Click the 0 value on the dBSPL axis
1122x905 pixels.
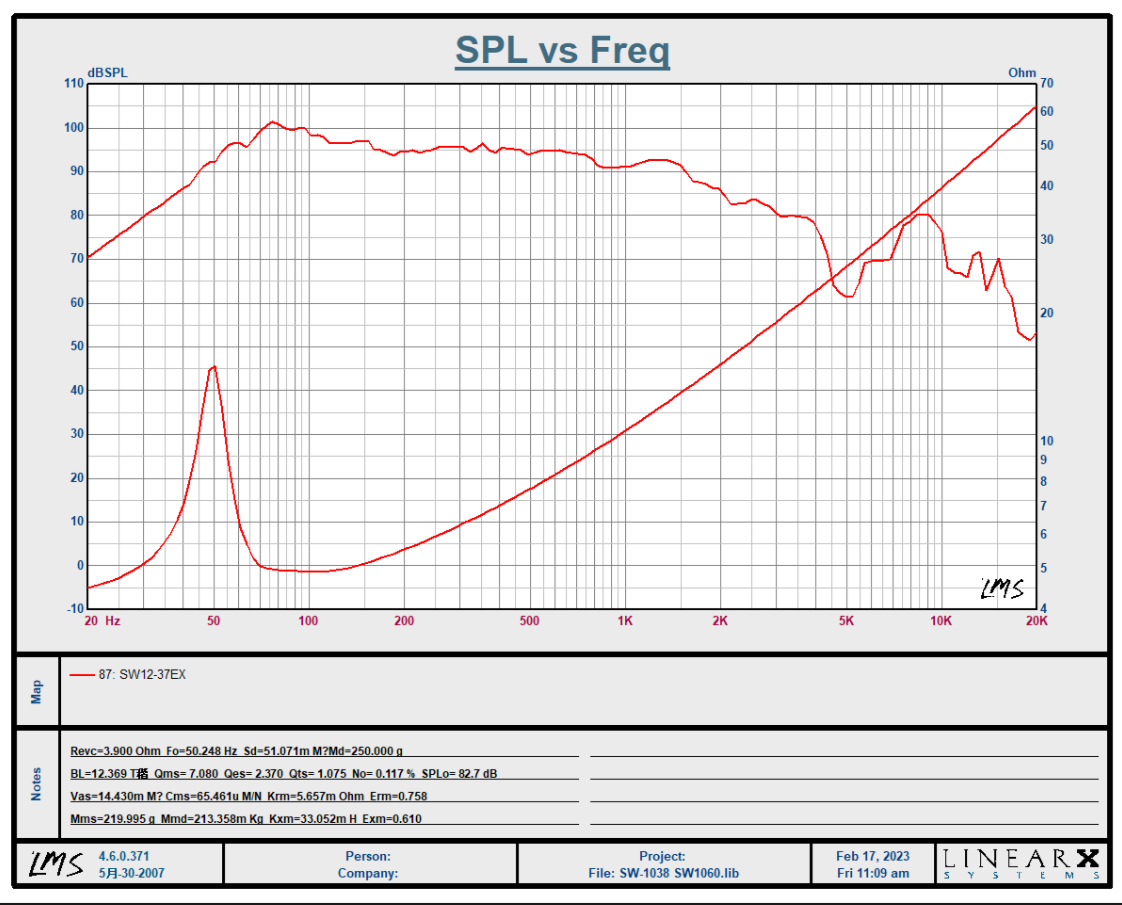pos(80,566)
